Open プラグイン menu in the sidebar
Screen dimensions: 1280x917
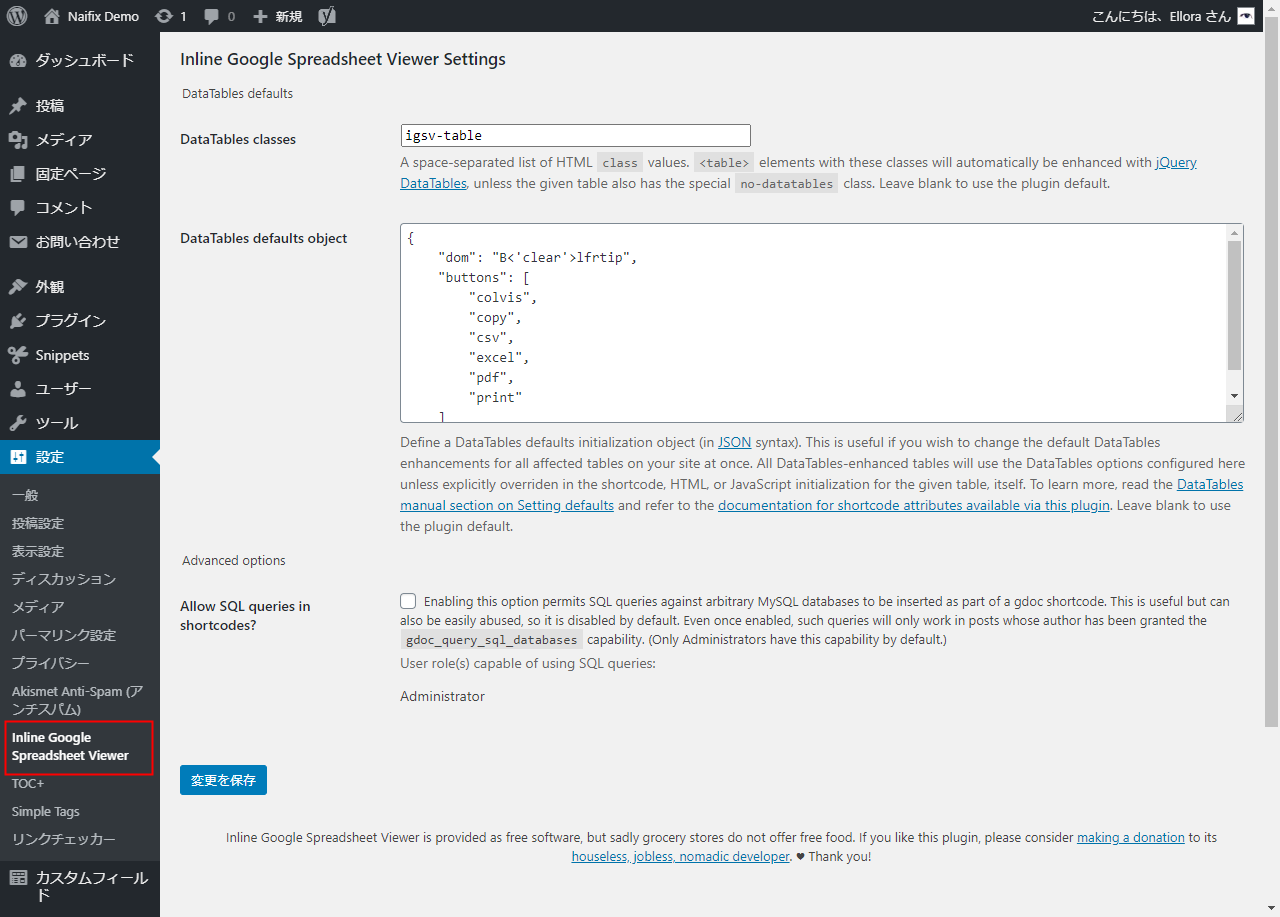click(x=80, y=321)
